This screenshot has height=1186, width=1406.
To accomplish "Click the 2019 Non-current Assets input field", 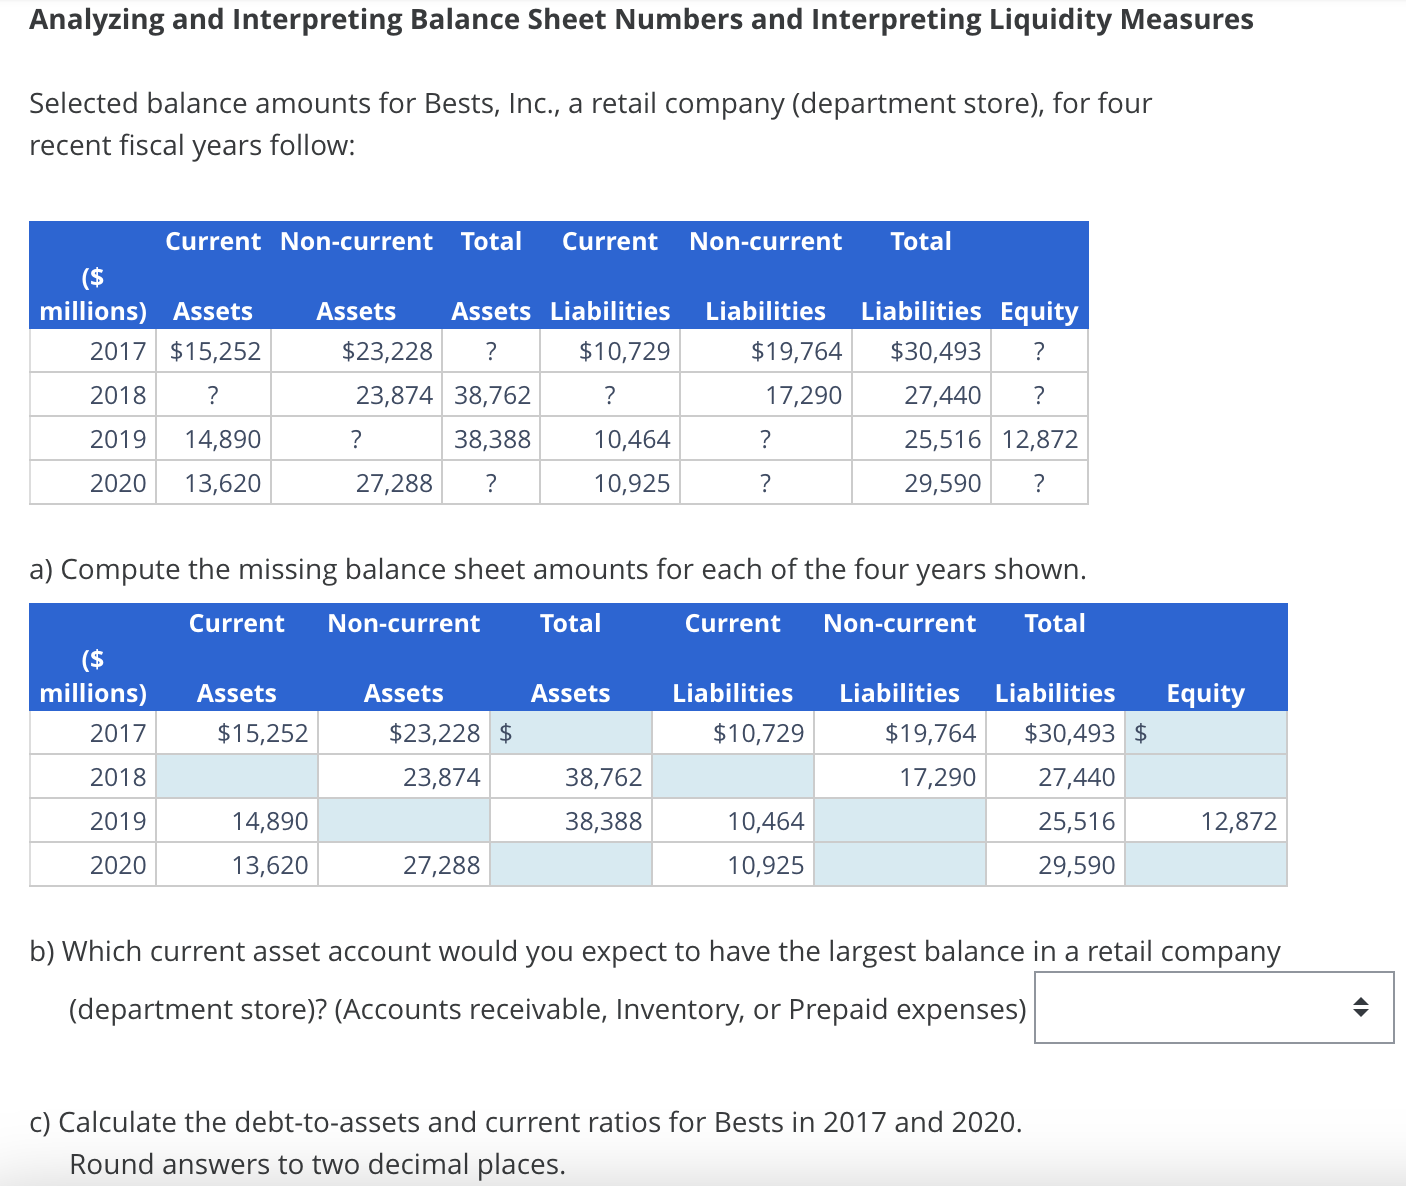I will [x=404, y=821].
